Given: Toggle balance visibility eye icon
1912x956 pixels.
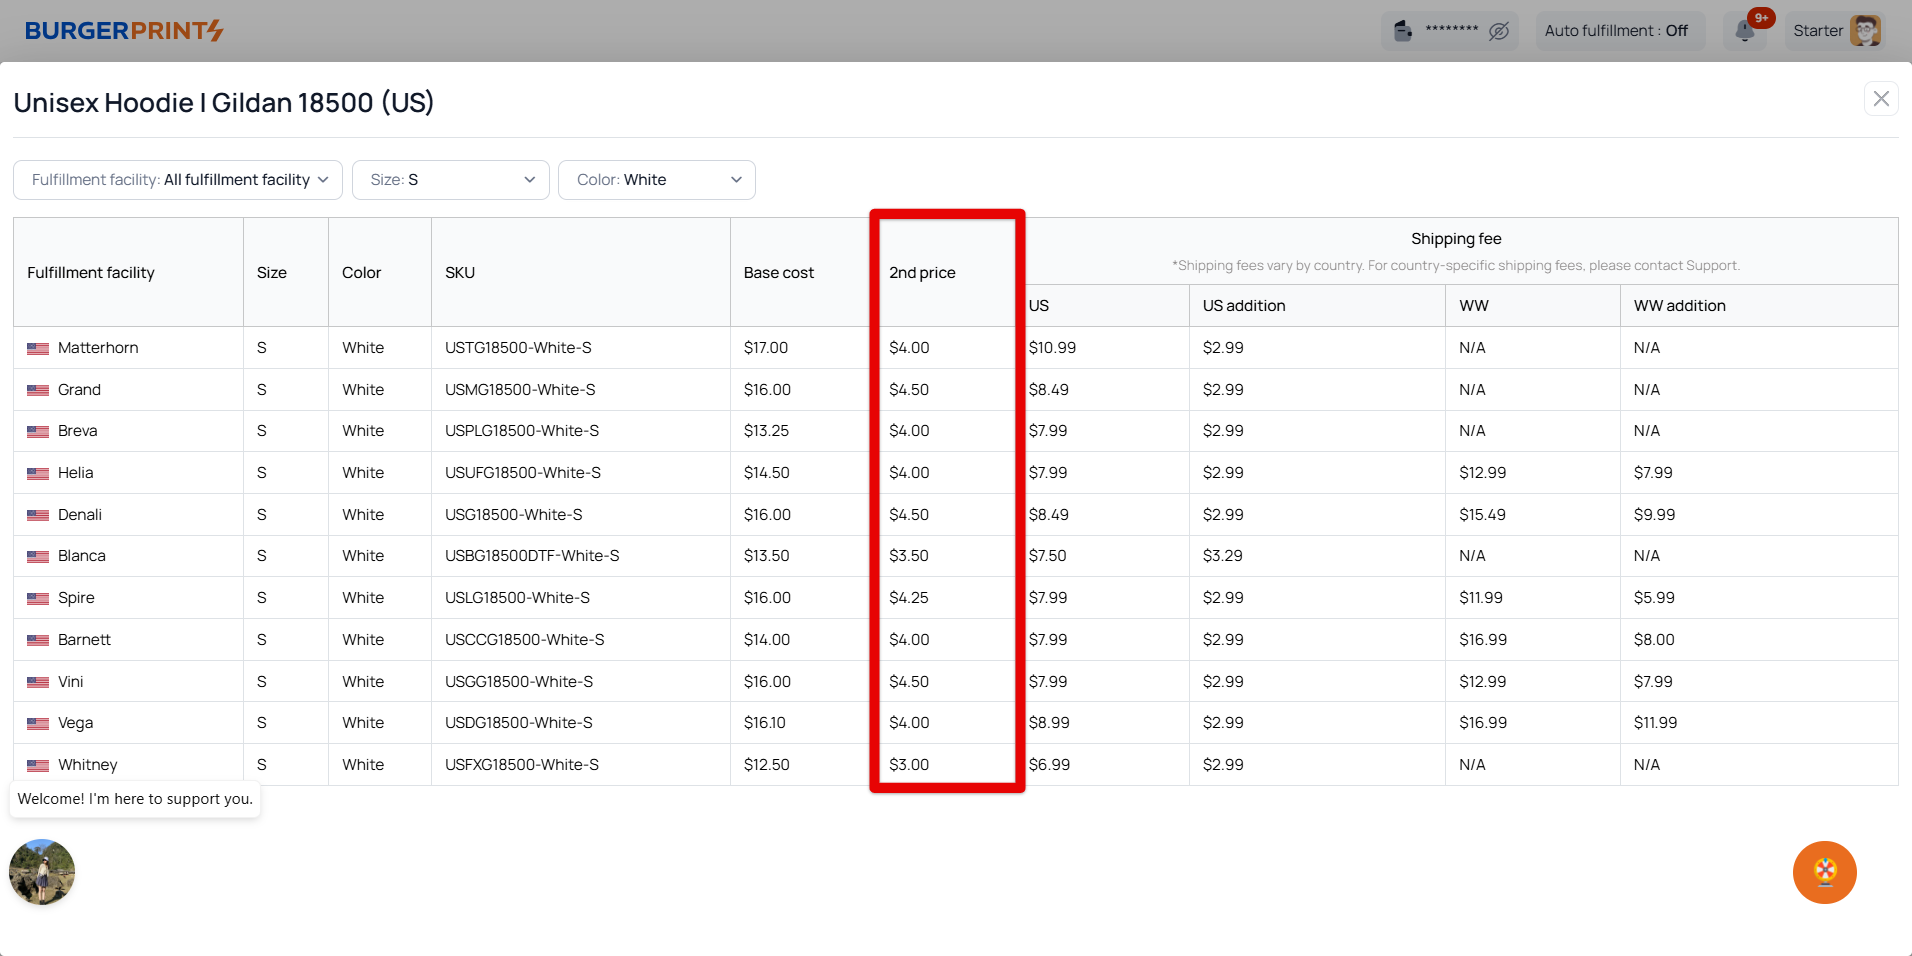Looking at the screenshot, I should tap(1498, 31).
